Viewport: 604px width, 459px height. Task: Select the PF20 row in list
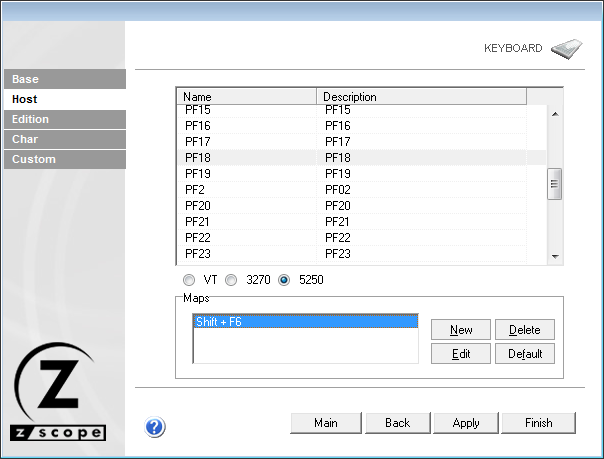tap(361, 206)
